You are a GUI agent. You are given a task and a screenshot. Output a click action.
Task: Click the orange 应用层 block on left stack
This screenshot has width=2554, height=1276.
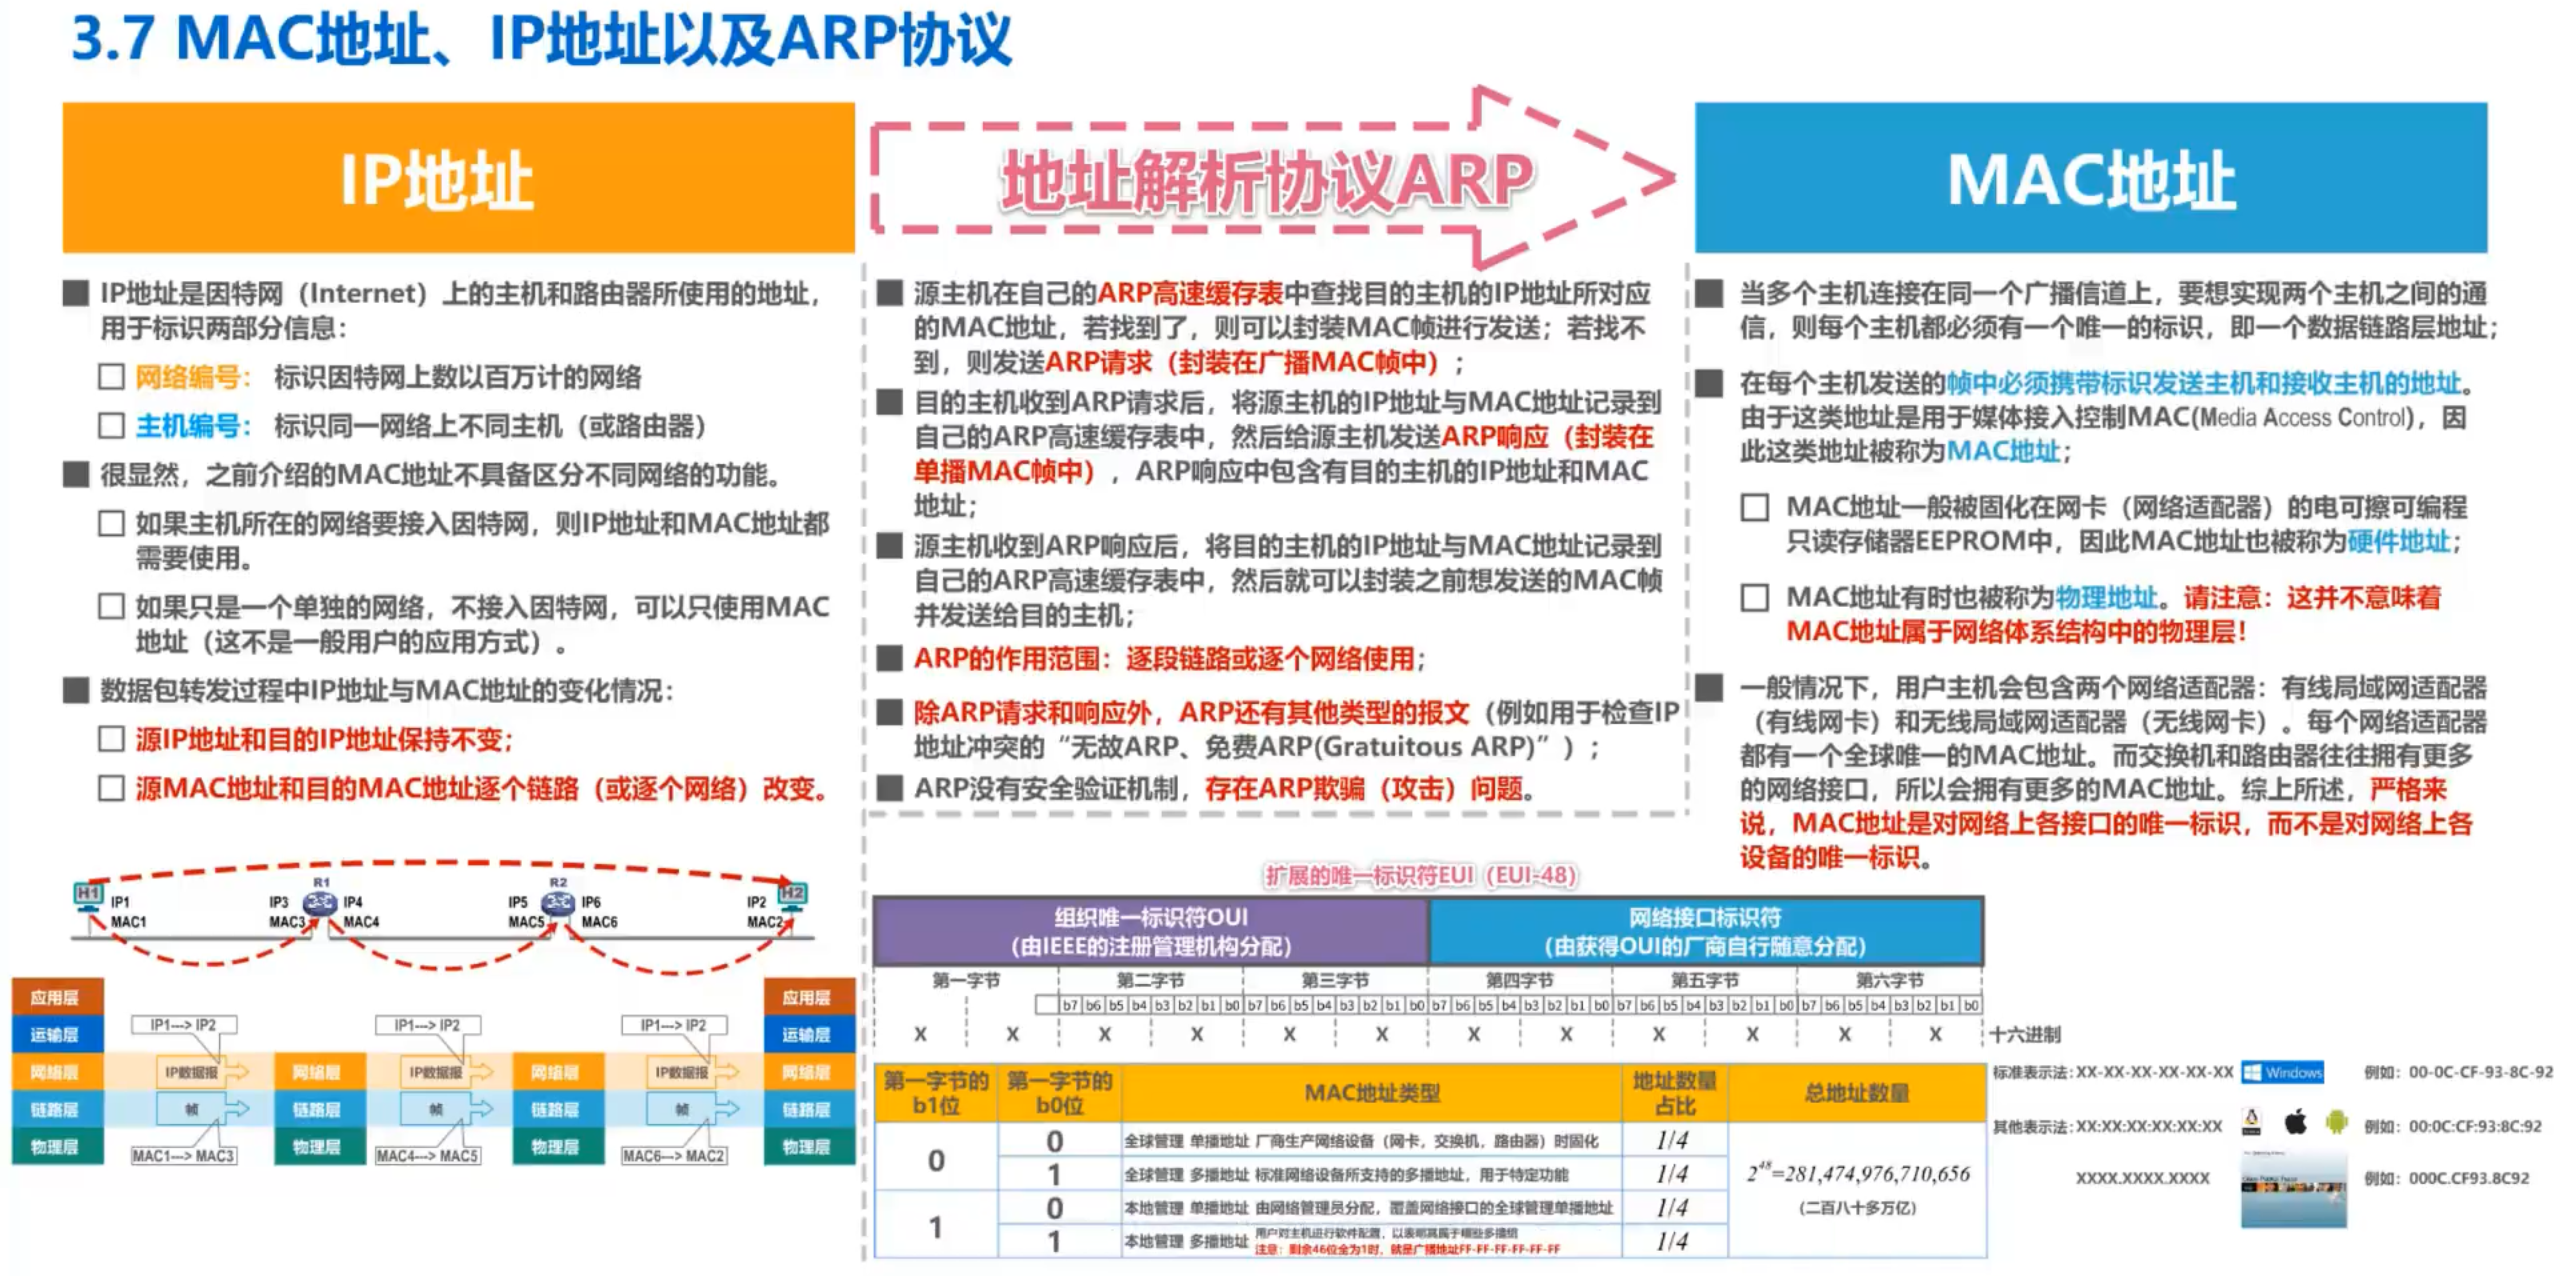(x=57, y=997)
